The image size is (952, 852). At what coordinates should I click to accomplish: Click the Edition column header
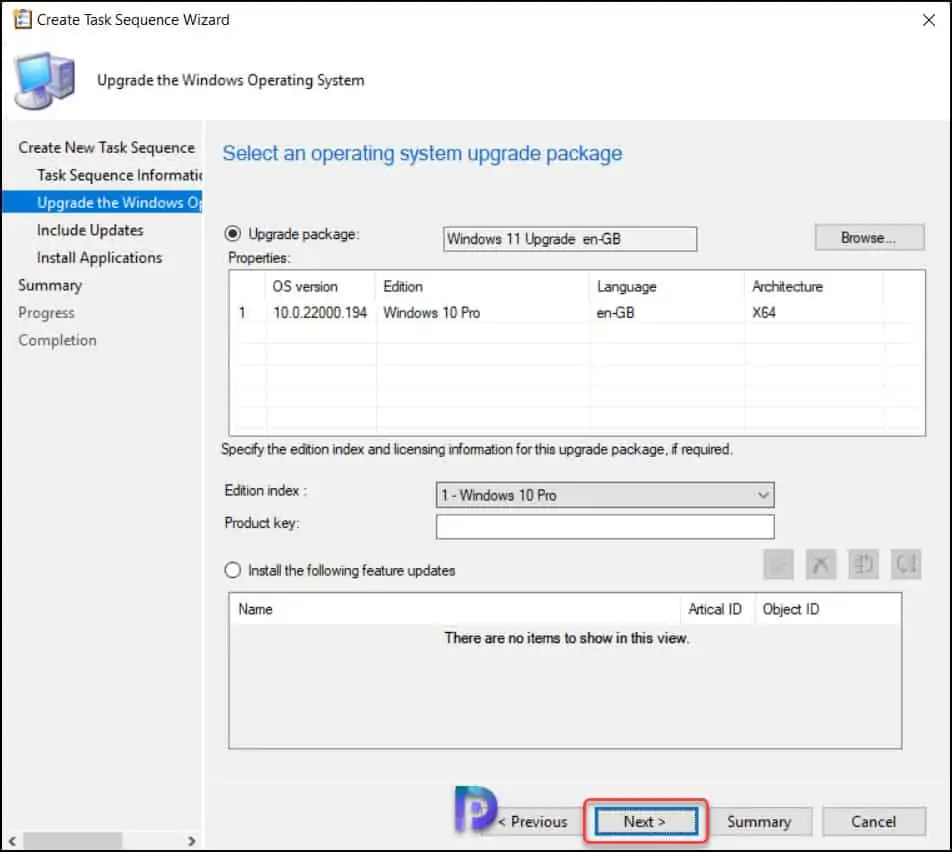(x=482, y=286)
